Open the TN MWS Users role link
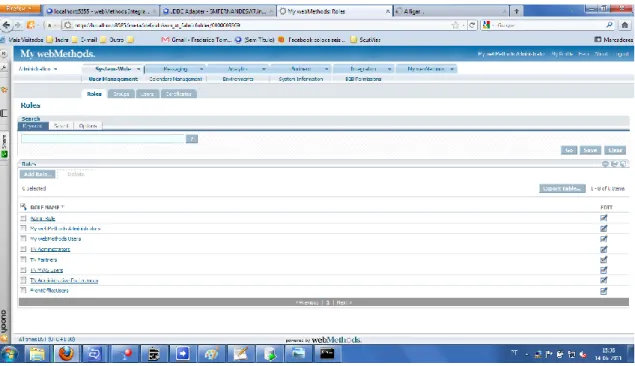This screenshot has height=366, width=635. pos(47,270)
